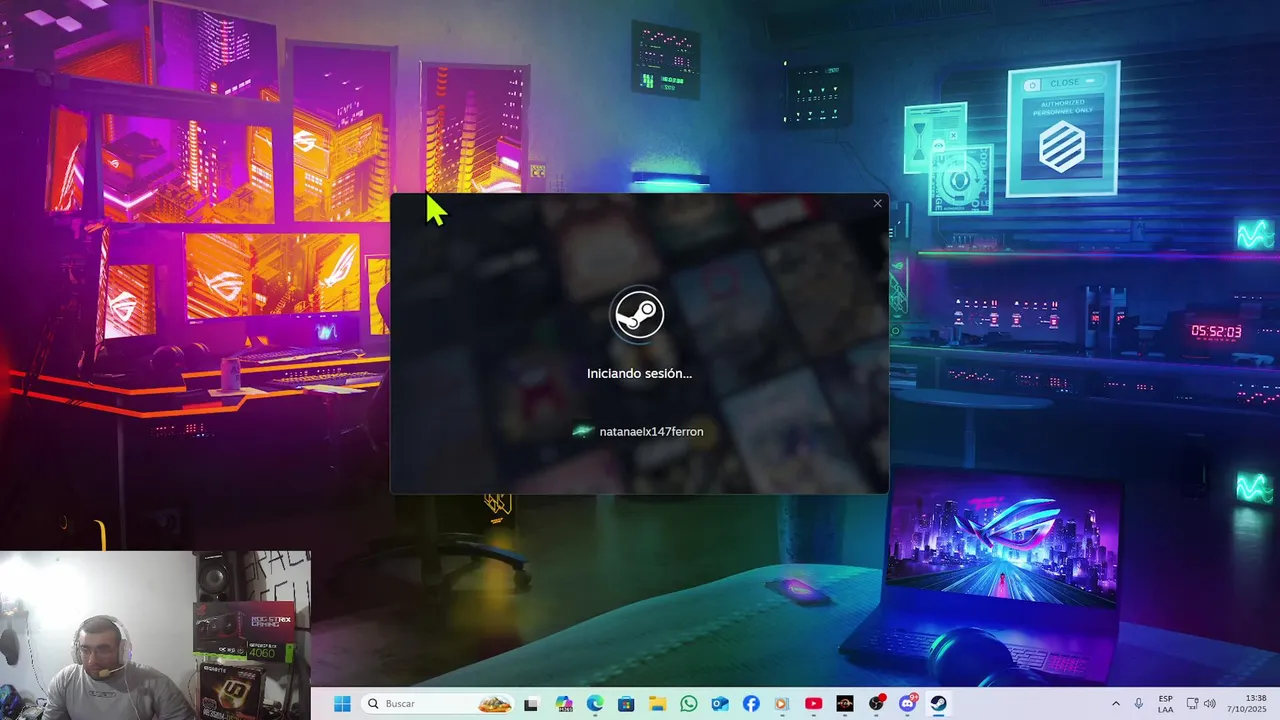Click the Buscar taskbar search box
1280x720 pixels.
tap(438, 704)
